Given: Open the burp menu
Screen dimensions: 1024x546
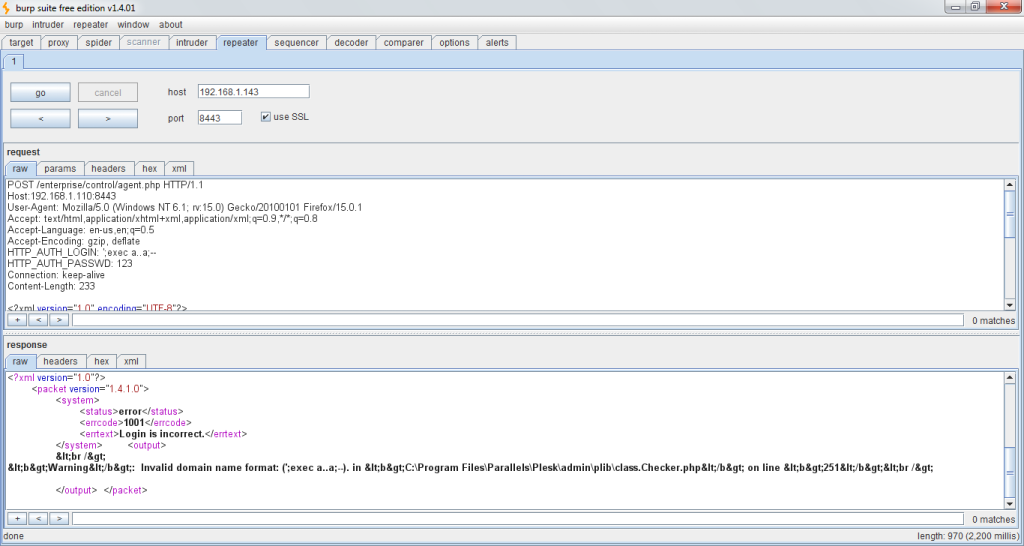Looking at the screenshot, I should [14, 25].
